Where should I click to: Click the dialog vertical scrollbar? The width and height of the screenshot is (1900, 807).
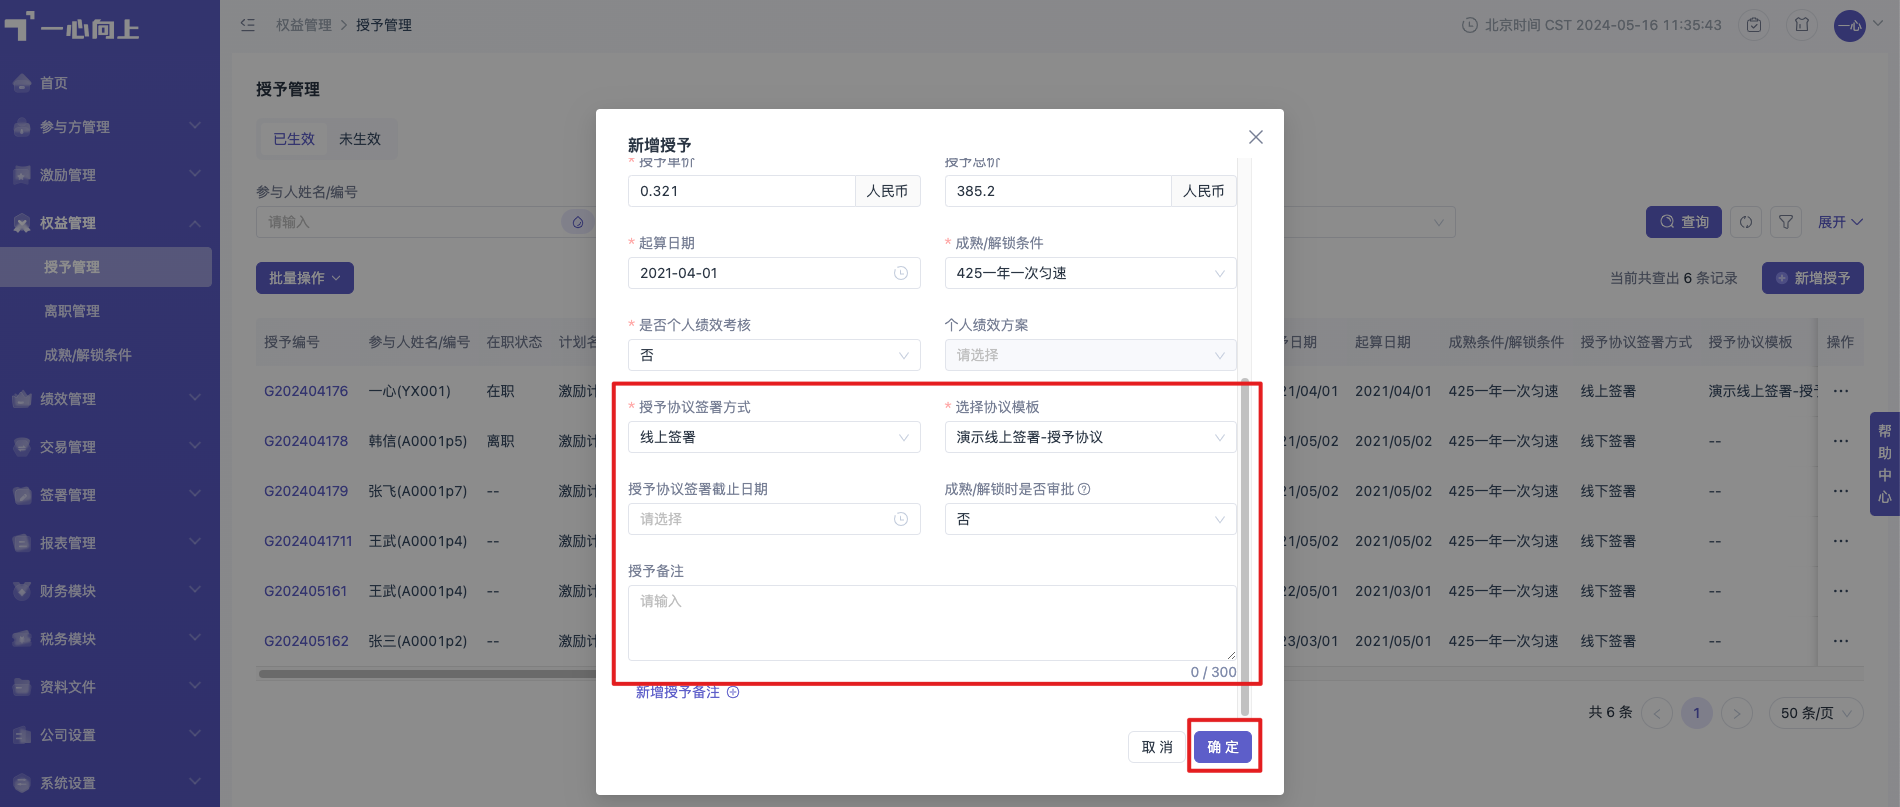pyautogui.click(x=1245, y=547)
